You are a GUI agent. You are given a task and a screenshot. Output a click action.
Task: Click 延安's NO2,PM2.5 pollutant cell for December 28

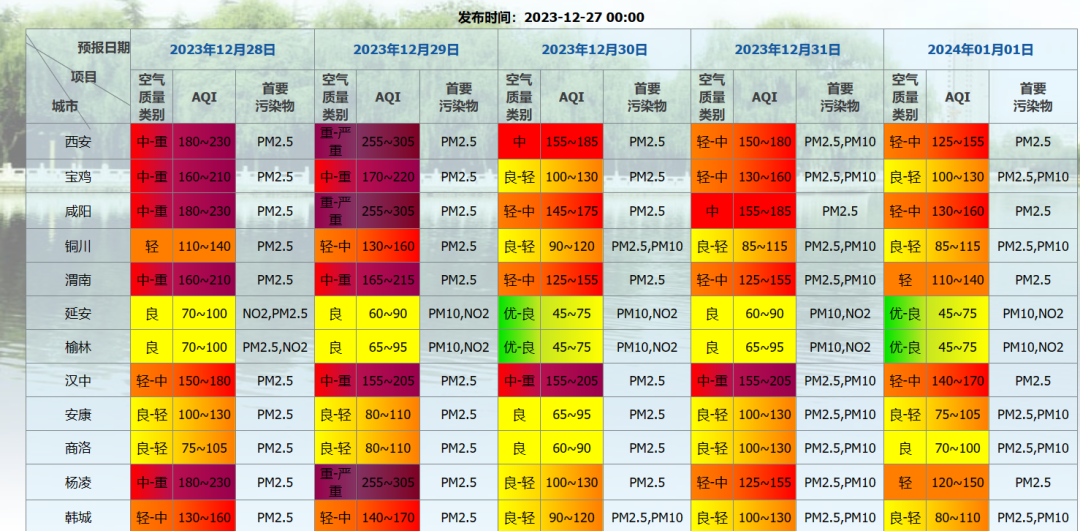pyautogui.click(x=275, y=314)
